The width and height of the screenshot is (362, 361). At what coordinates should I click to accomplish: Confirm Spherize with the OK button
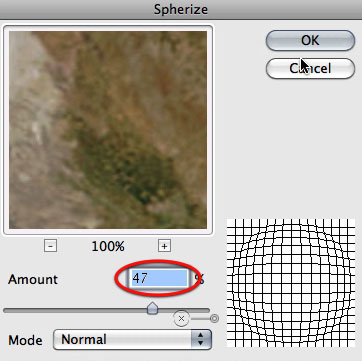pyautogui.click(x=310, y=40)
